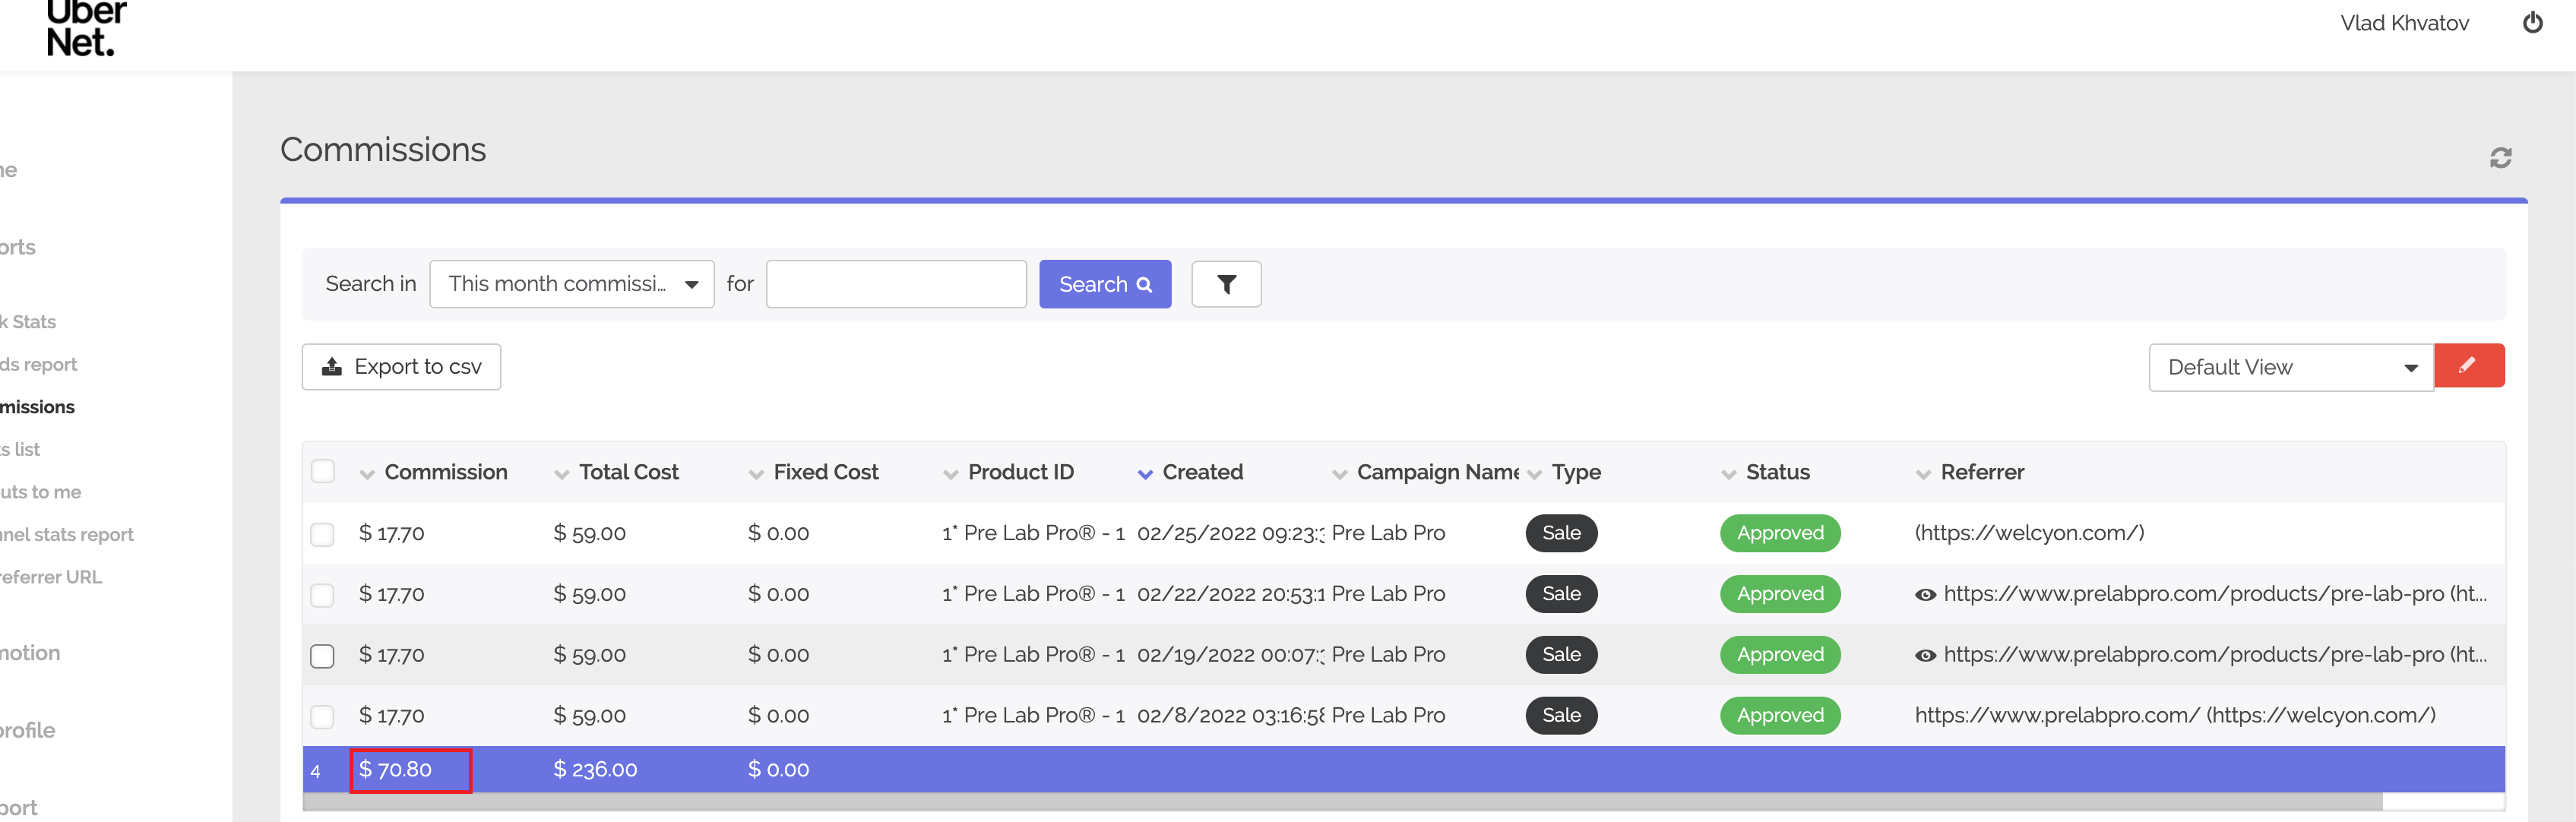Open the 'referrer URL' sidebar item

[51, 577]
